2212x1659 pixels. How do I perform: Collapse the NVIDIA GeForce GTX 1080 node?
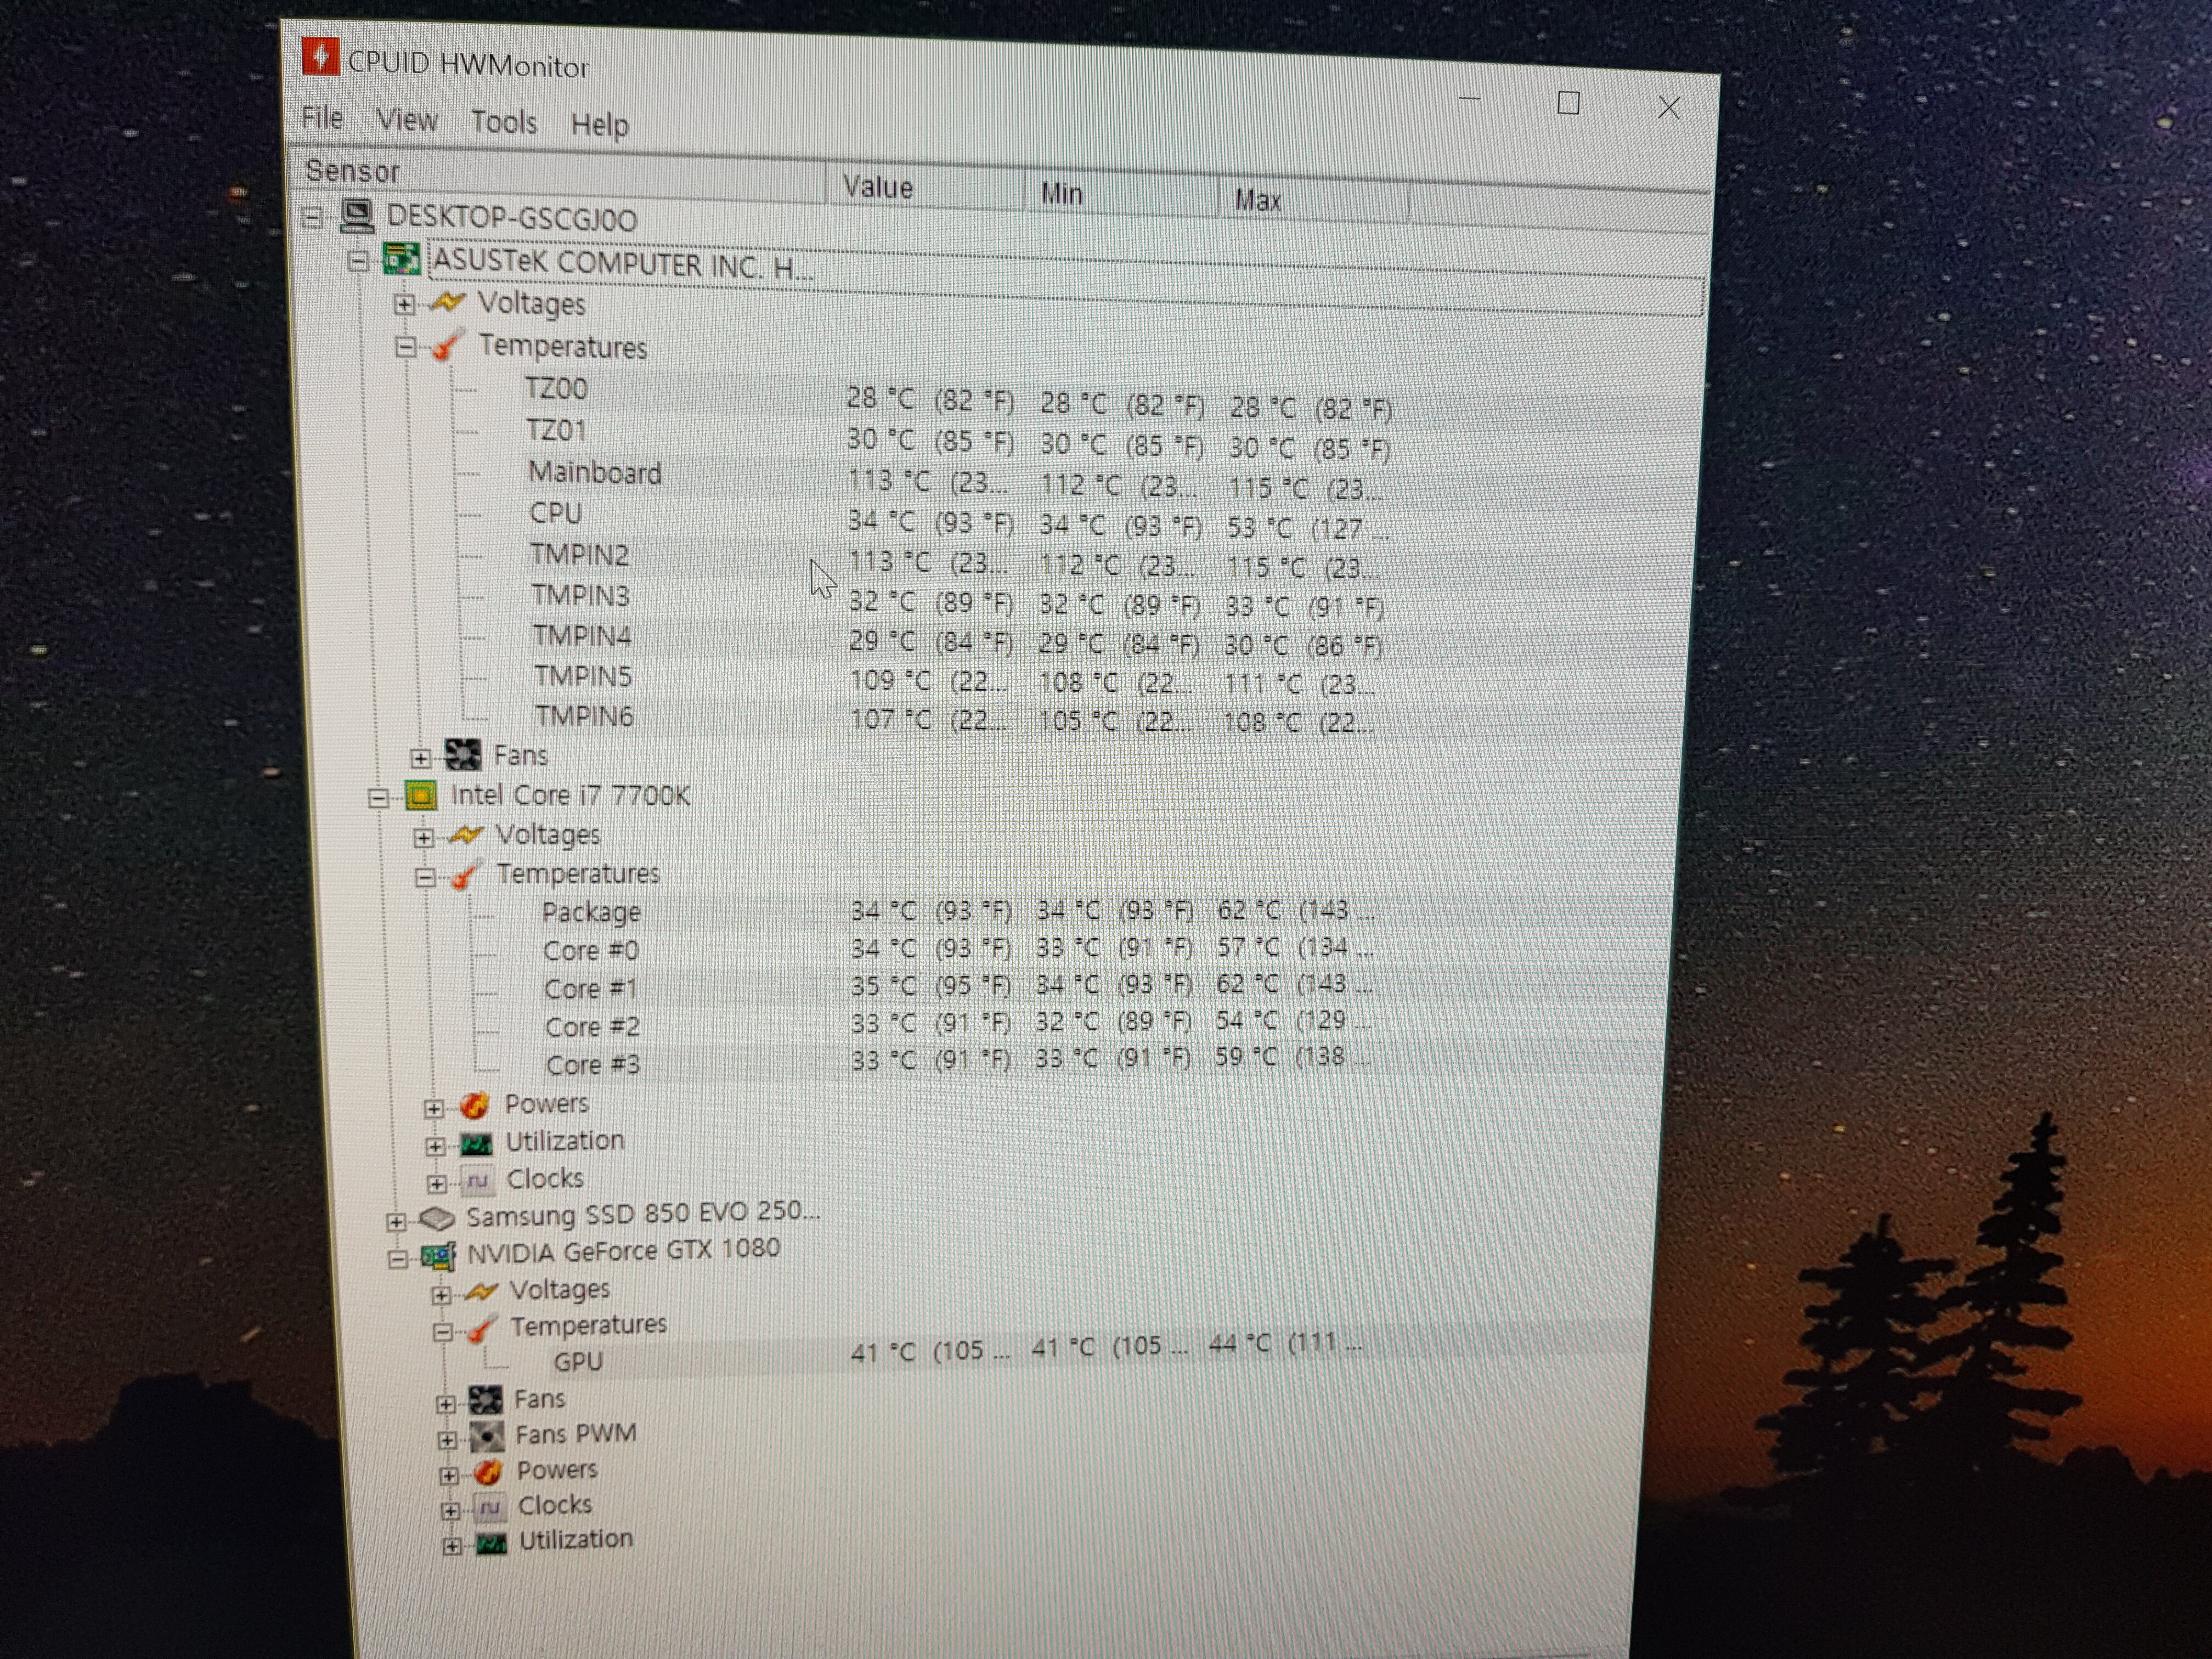point(398,1258)
